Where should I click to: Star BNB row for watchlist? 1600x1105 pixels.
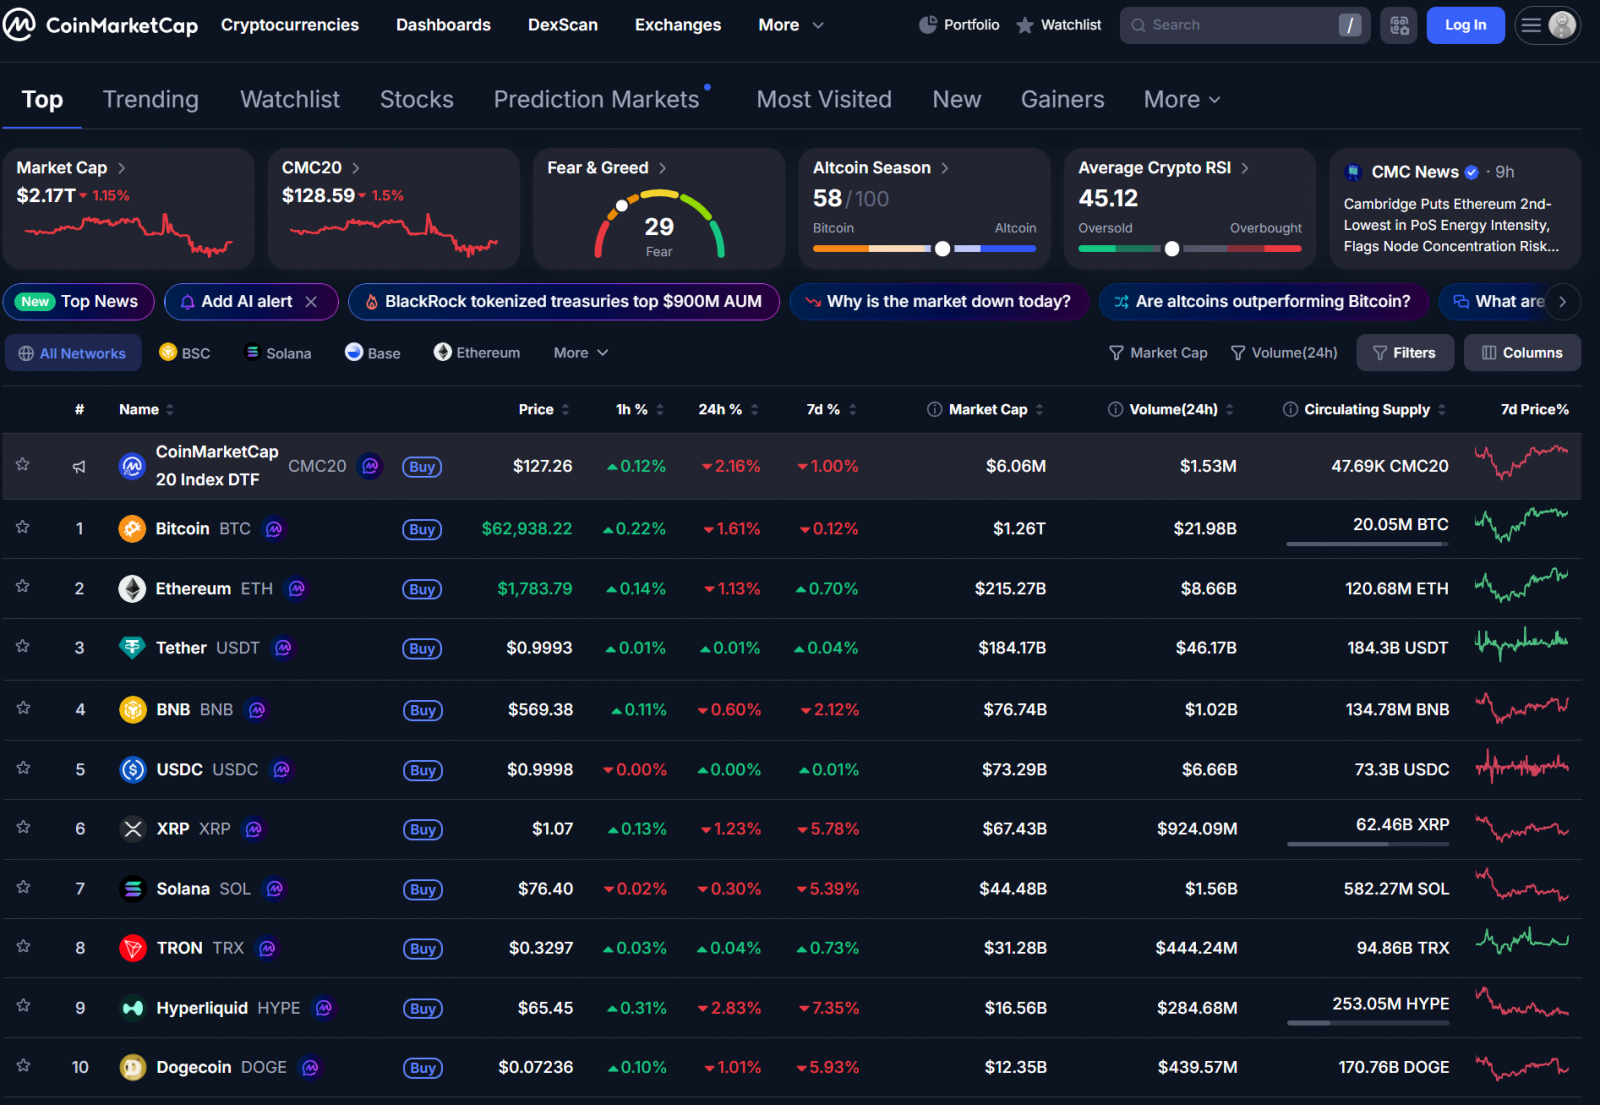point(23,708)
